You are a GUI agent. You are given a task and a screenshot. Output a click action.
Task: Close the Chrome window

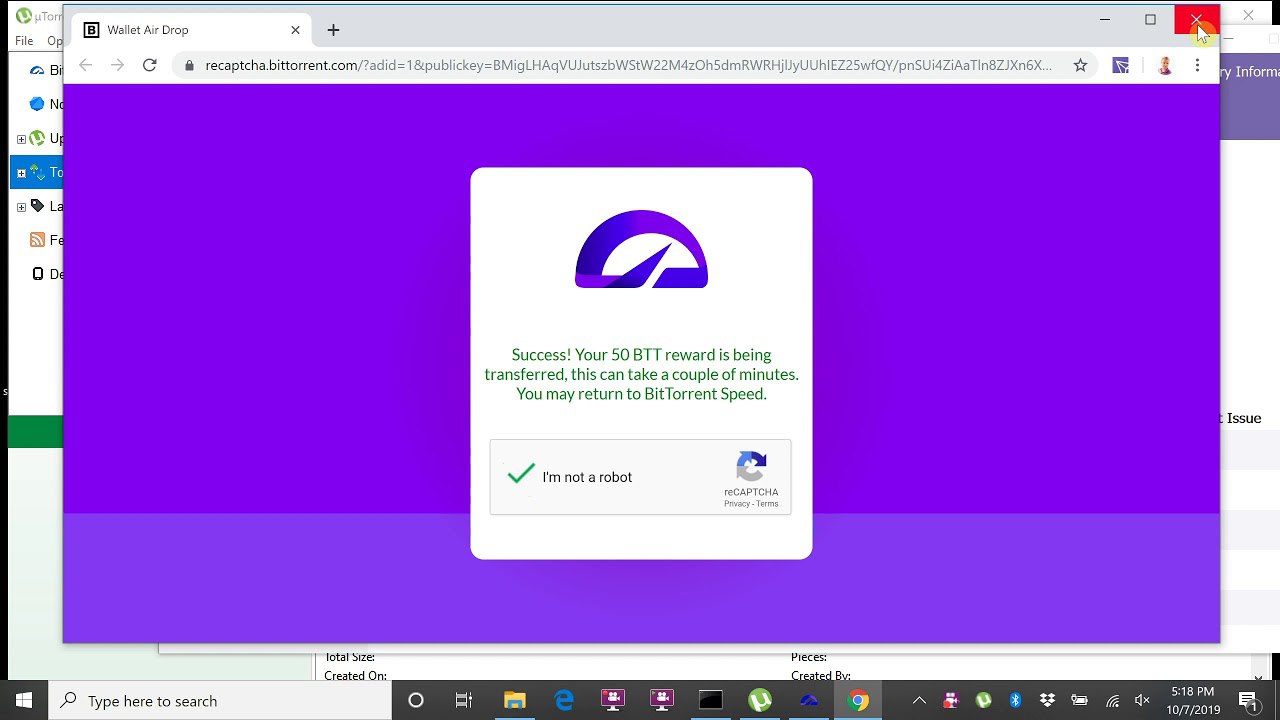1196,19
